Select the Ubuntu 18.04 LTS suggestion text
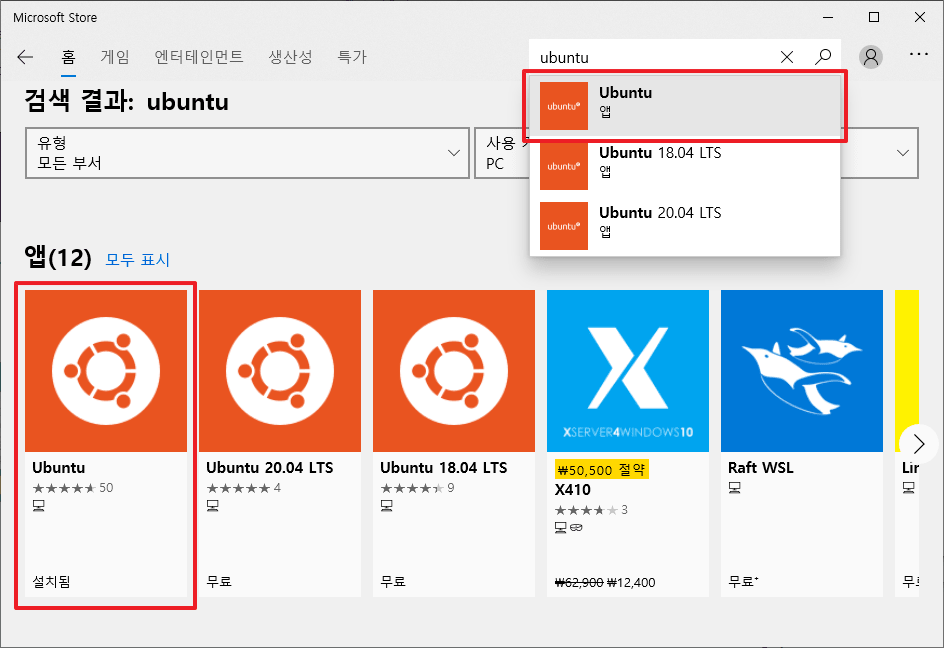The width and height of the screenshot is (944, 648). [660, 153]
